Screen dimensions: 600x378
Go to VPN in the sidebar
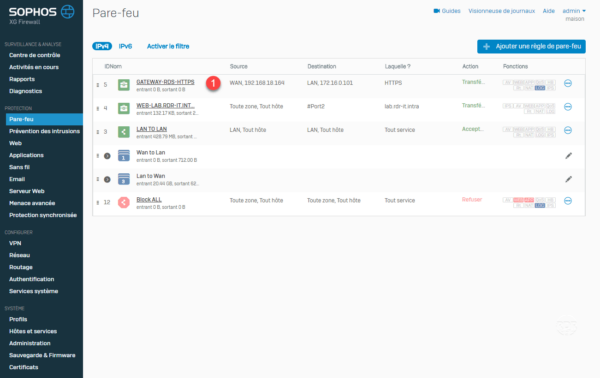pos(15,243)
